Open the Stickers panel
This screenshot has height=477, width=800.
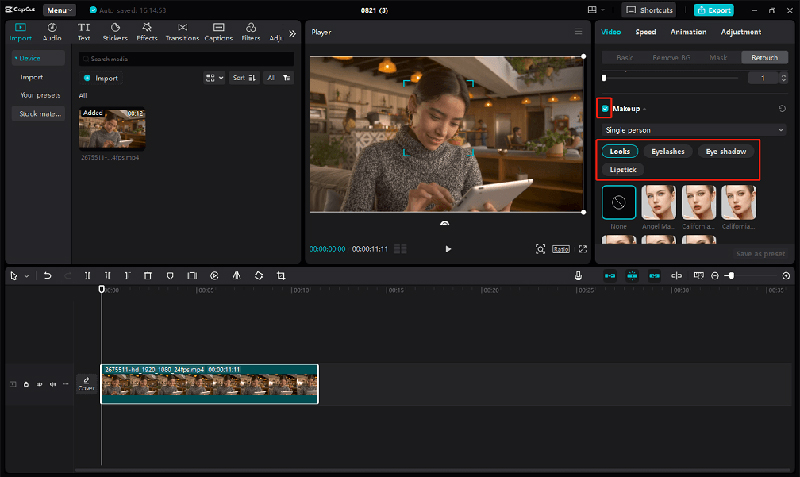[115, 31]
